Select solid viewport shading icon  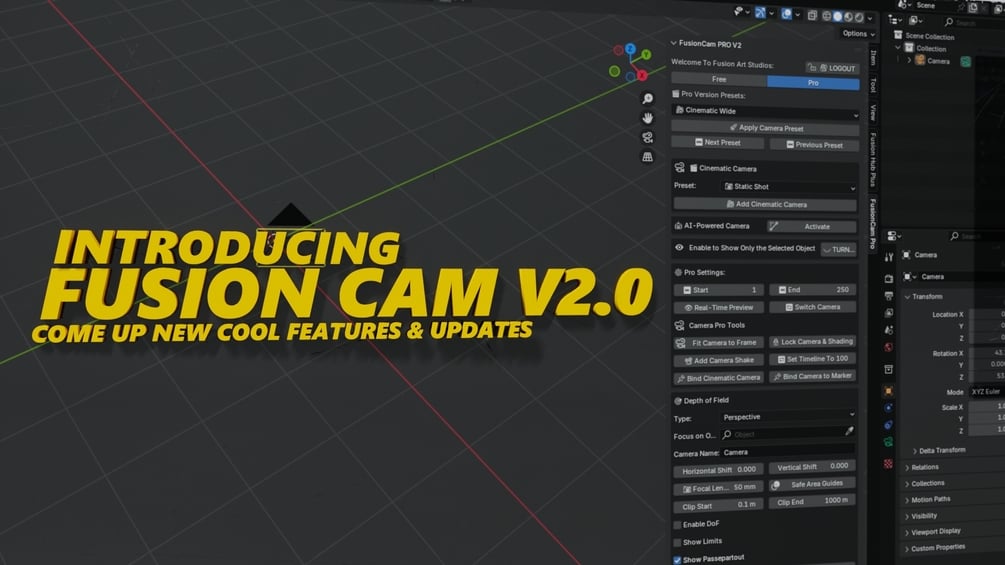coord(838,17)
